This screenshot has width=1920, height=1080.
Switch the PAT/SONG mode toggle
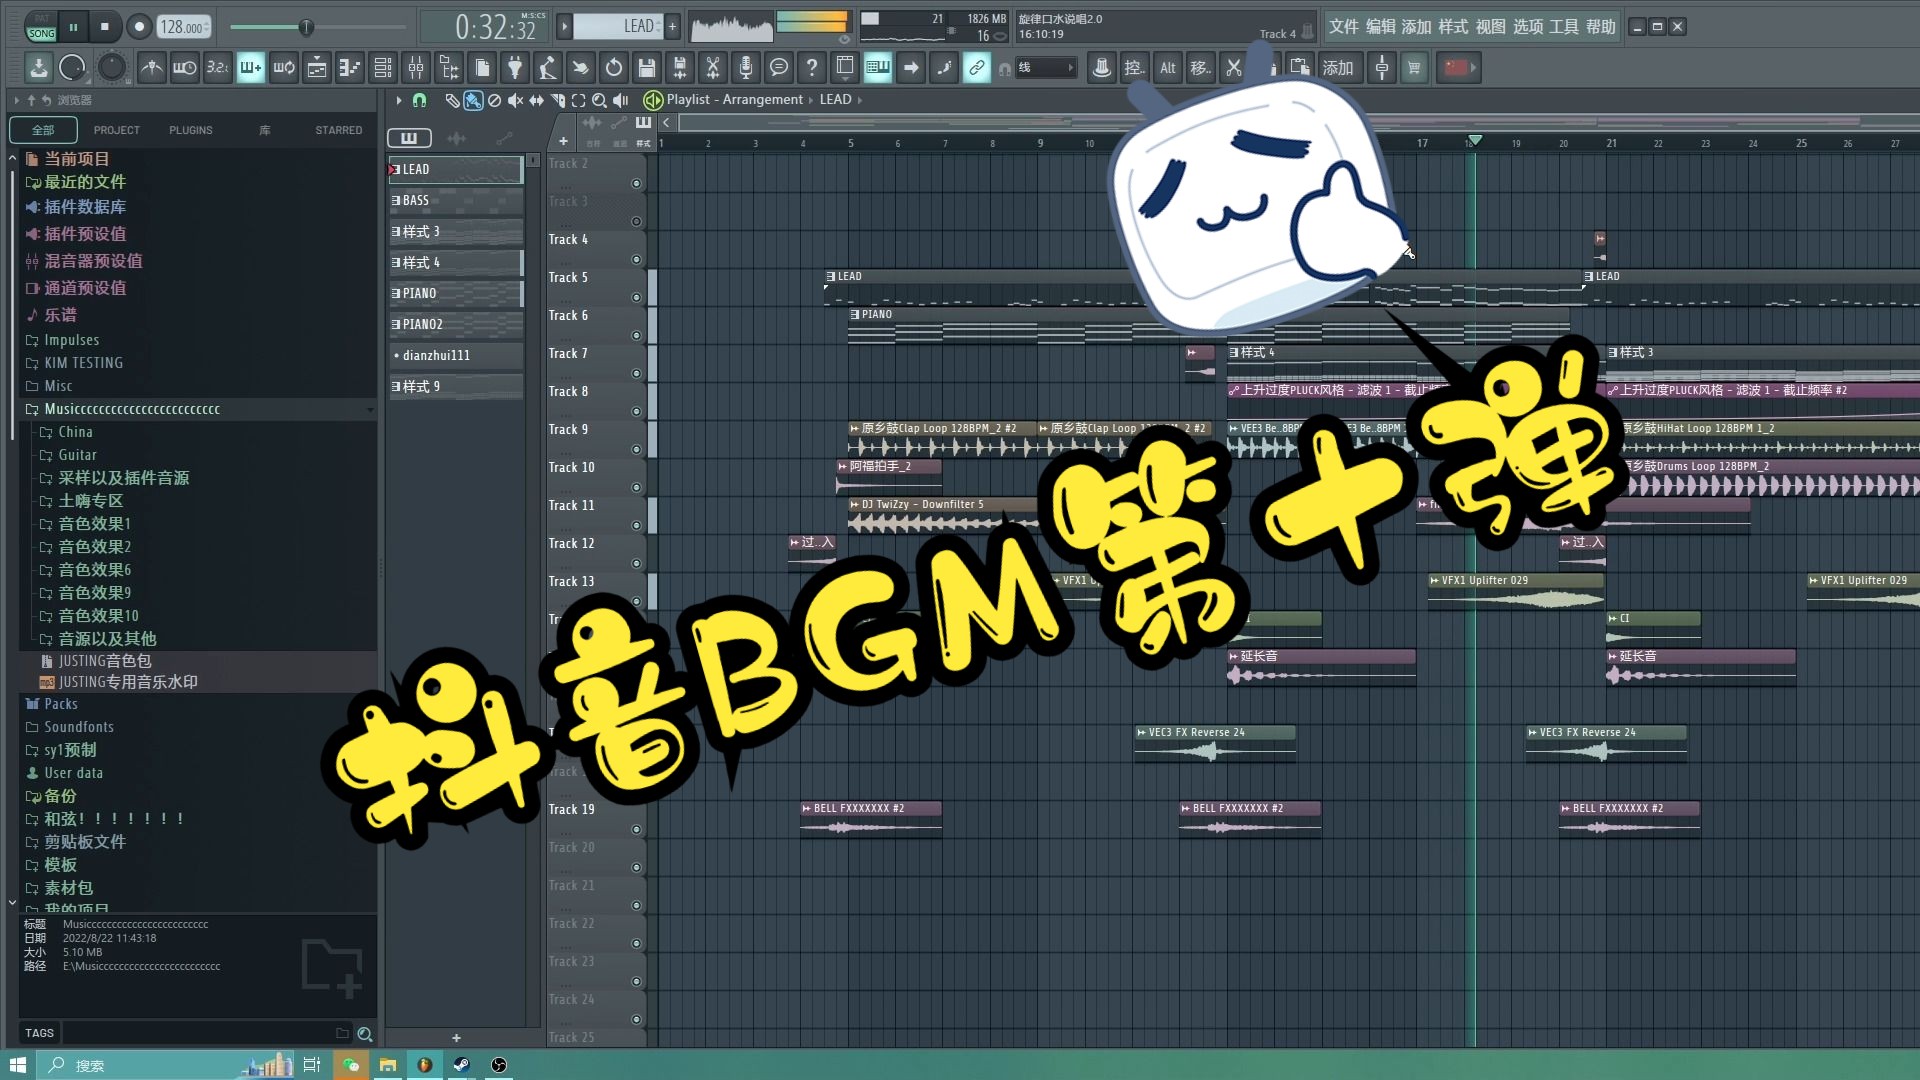click(42, 27)
